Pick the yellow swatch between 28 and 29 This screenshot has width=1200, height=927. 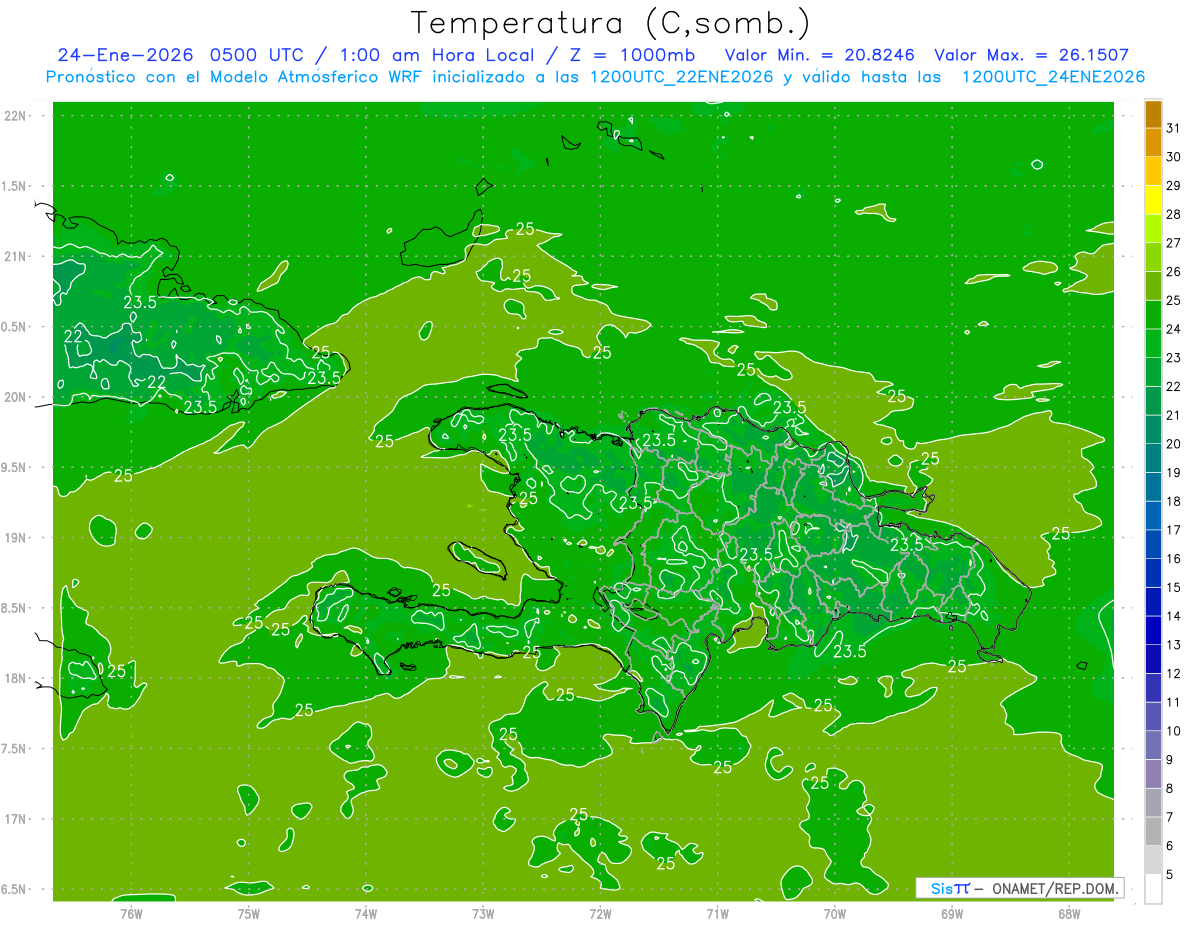1153,200
